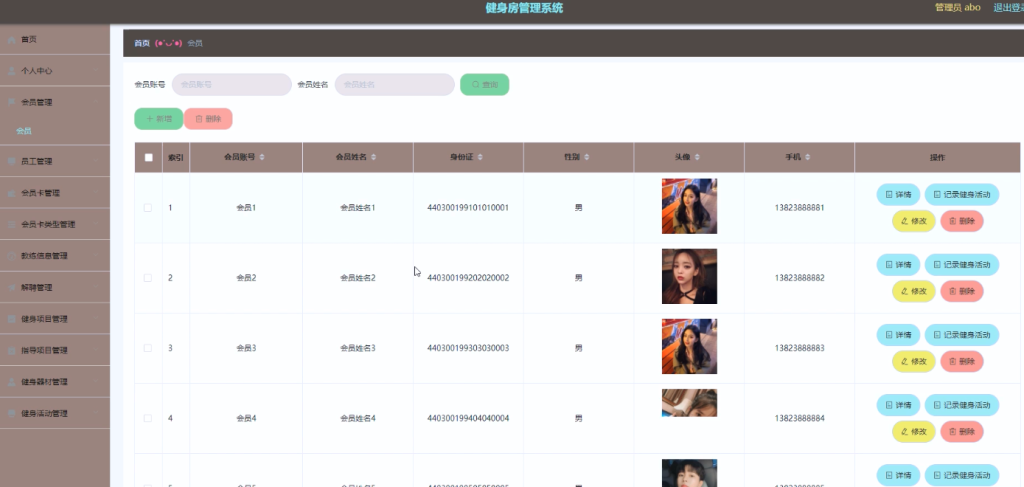Click the sort arrows on 会员账号 column header

pyautogui.click(x=262, y=157)
